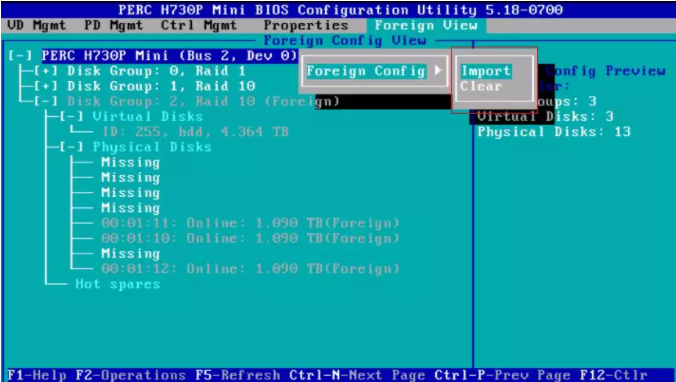Choose Import from the Foreign Config submenu
Image resolution: width=676 pixels, height=382 pixels.
[x=486, y=71]
